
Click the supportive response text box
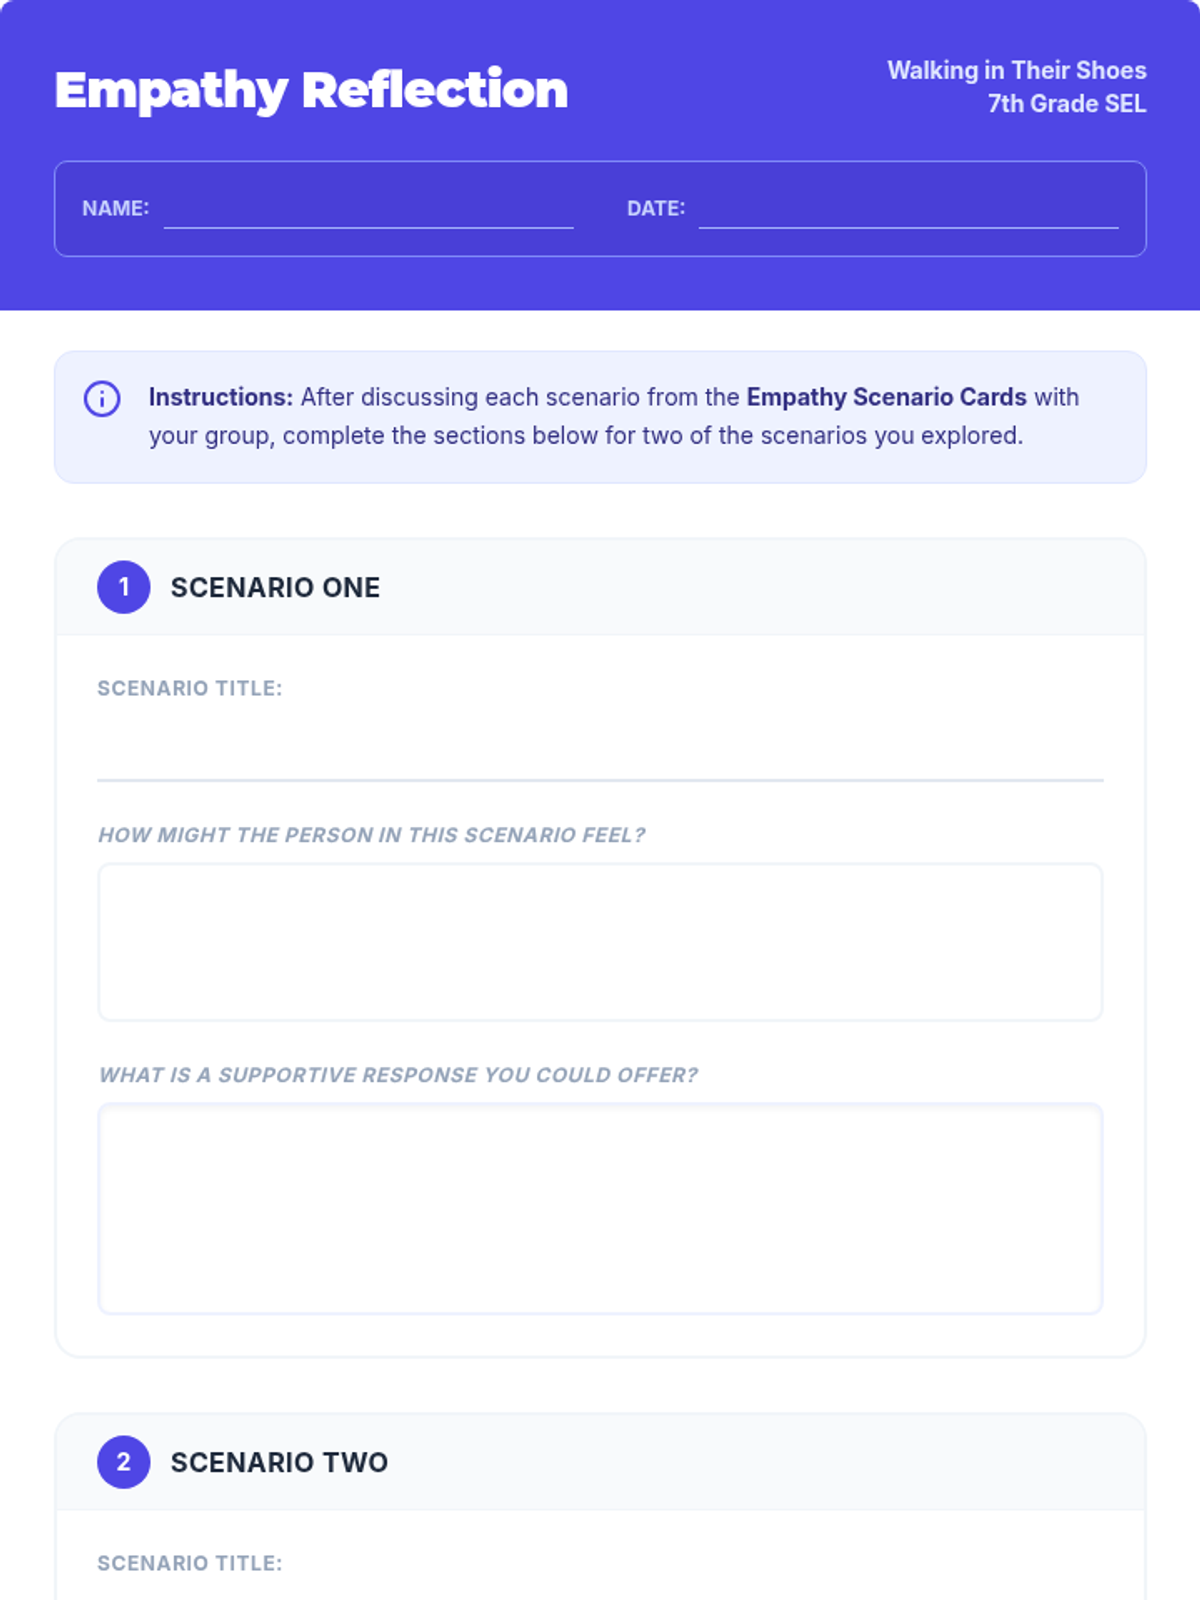pyautogui.click(x=600, y=1208)
